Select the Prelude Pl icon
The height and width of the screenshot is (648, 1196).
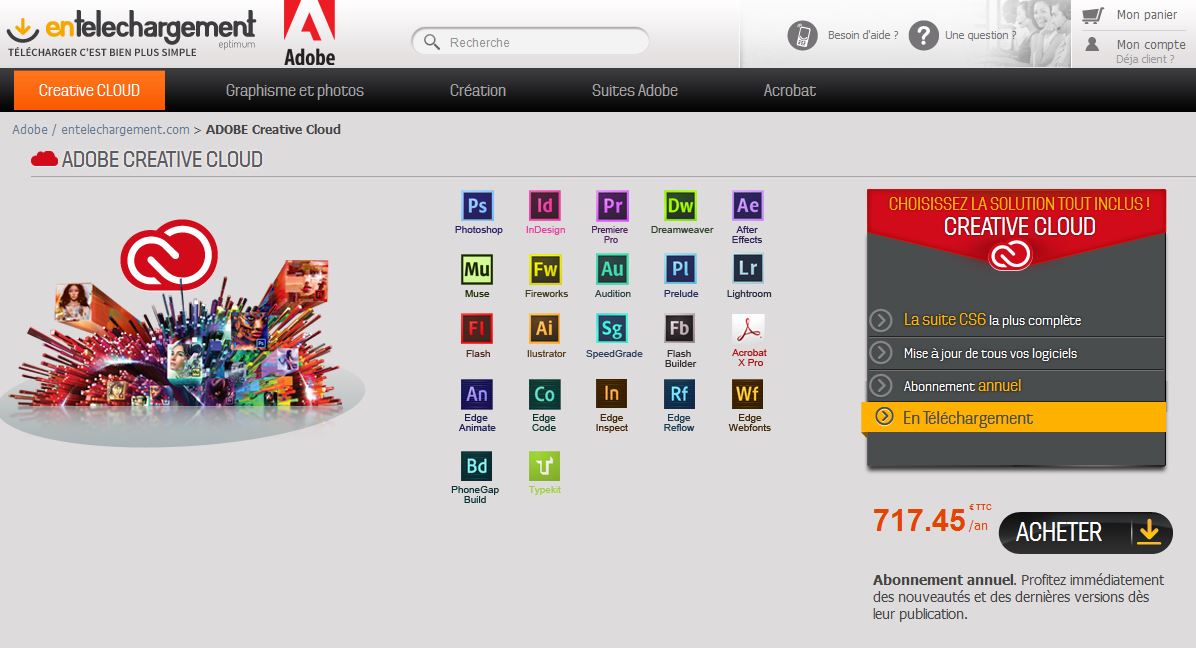pyautogui.click(x=680, y=268)
